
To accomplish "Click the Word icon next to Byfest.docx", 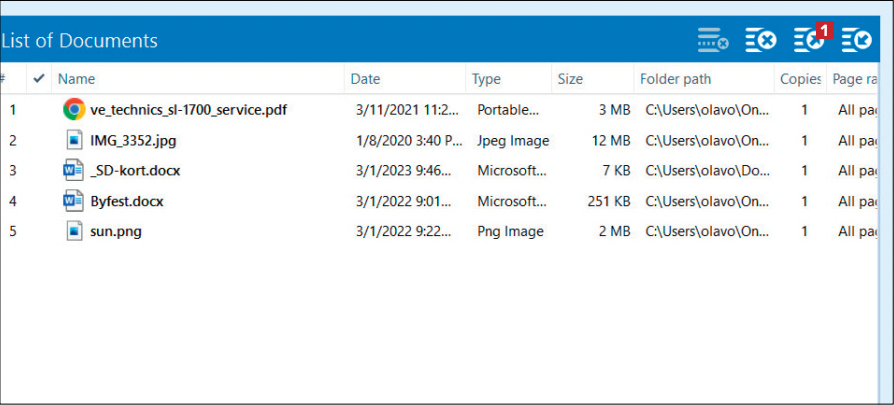I will (73, 201).
